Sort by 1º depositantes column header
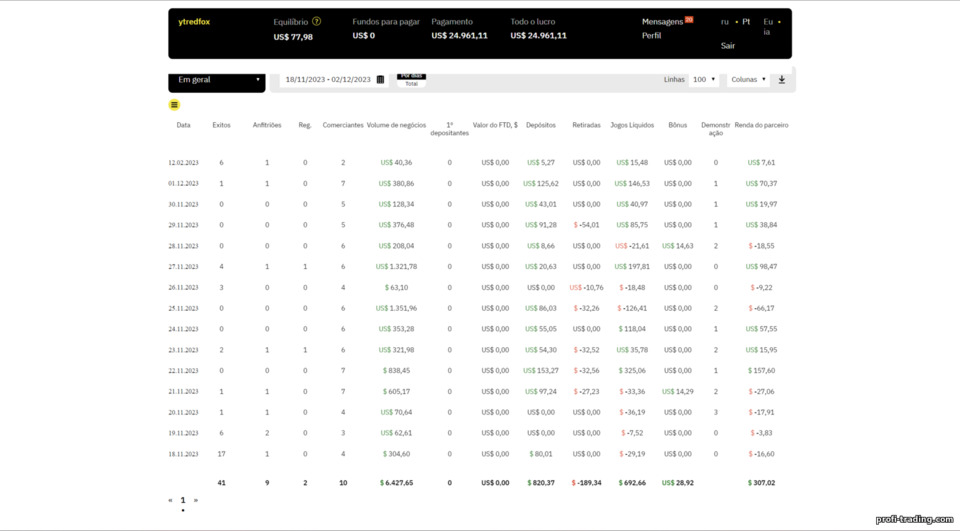Screen dimensions: 960x531 pyautogui.click(x=449, y=129)
